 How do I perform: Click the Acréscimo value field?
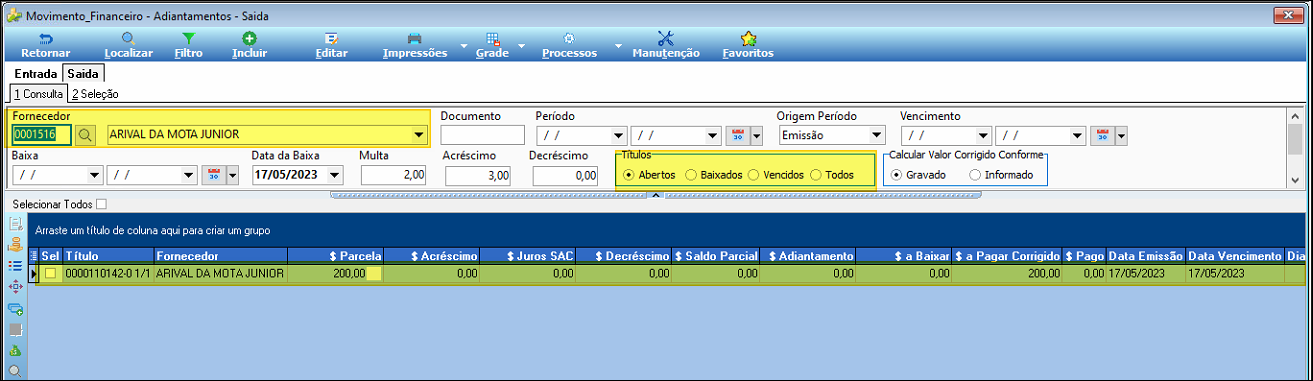479,175
